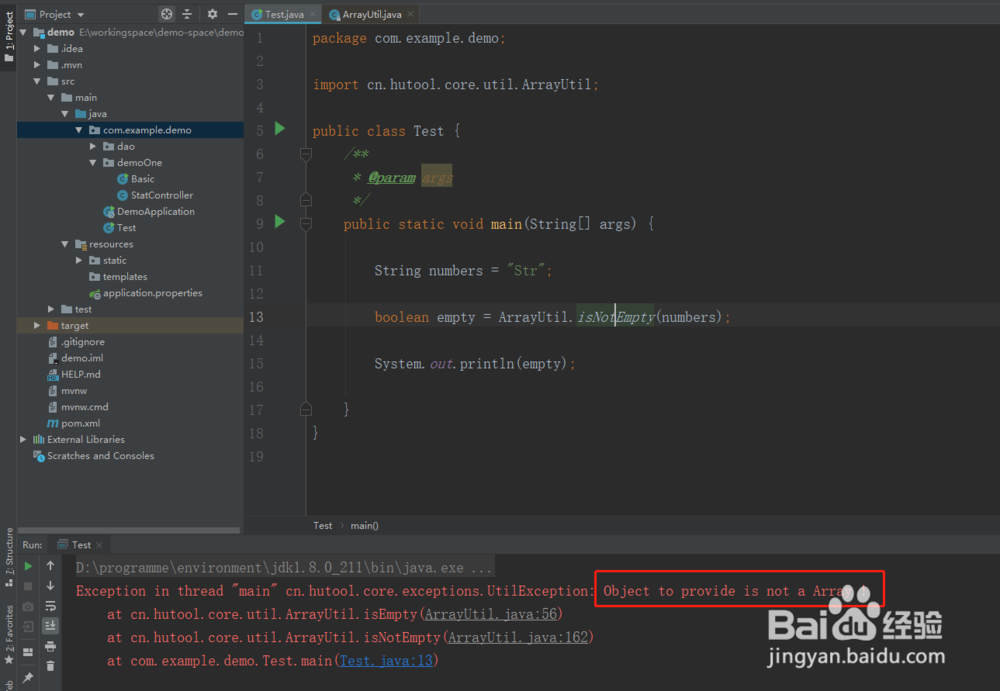The height and width of the screenshot is (691, 1000).
Task: Select the Basic class file
Action: (x=135, y=179)
